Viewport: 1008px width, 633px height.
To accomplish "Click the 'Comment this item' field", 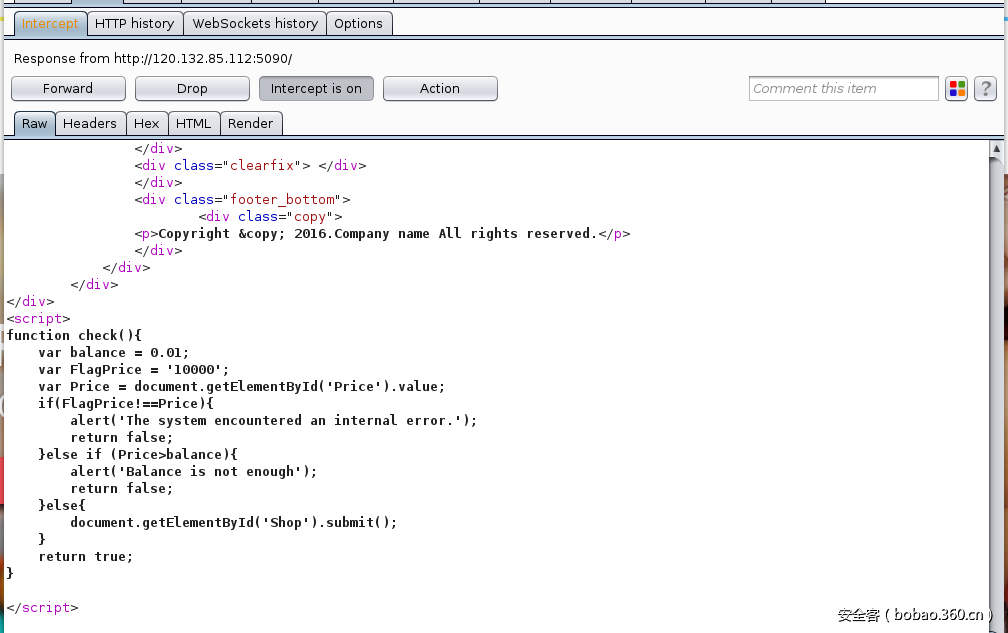I will coord(843,88).
